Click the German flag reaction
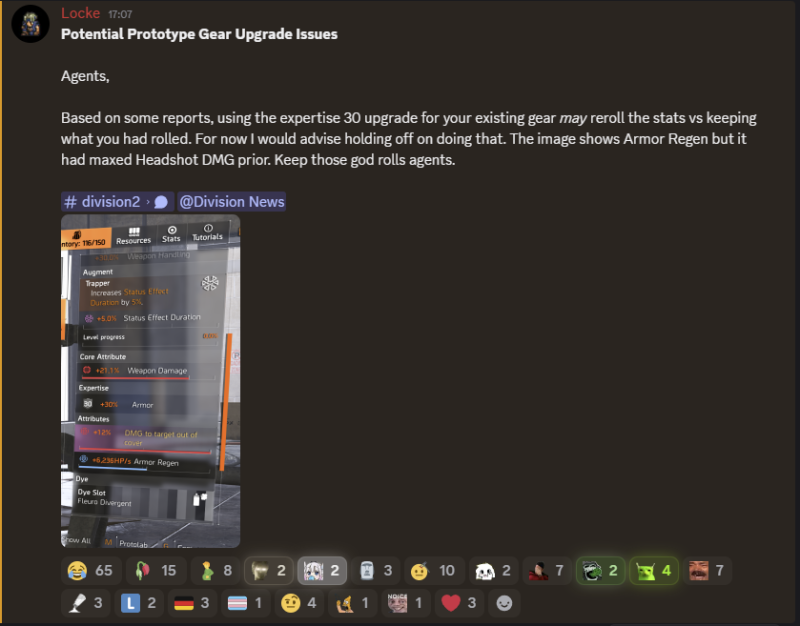The height and width of the screenshot is (626, 800). (192, 603)
